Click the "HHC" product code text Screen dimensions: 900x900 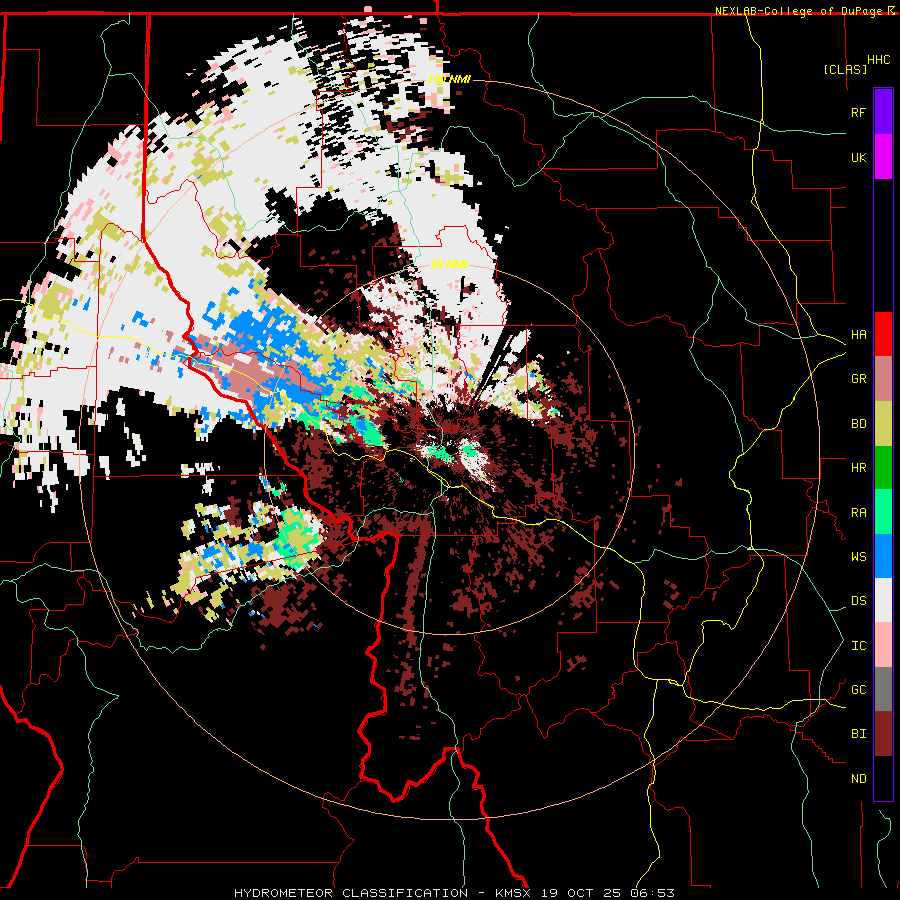coord(879,60)
